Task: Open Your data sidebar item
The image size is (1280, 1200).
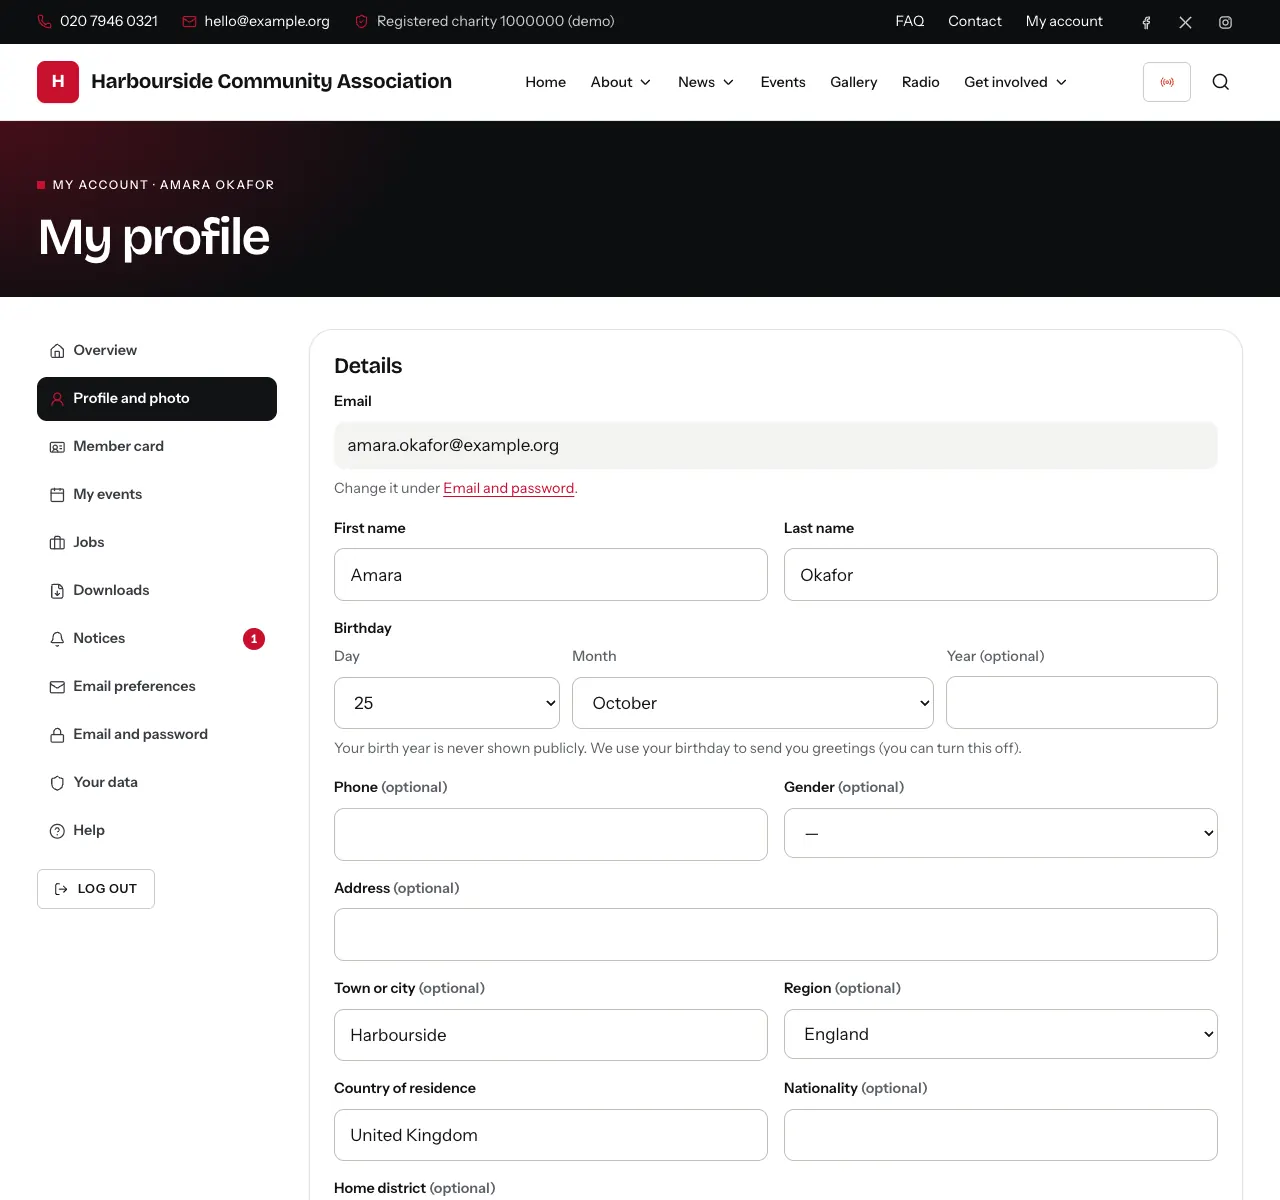Action: (x=157, y=783)
